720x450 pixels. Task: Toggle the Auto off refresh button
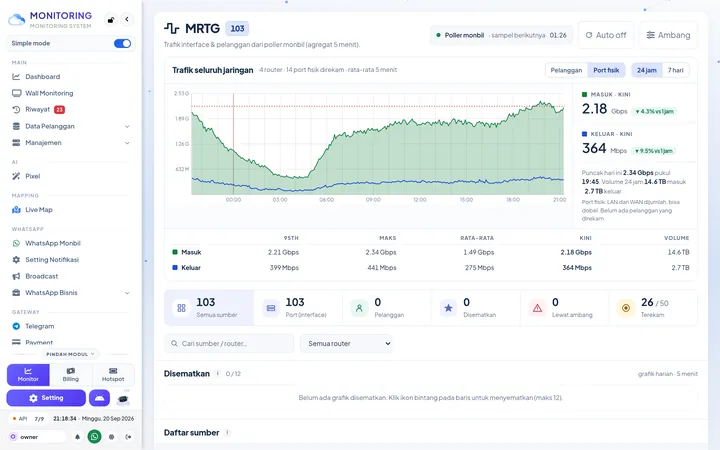[x=606, y=35]
